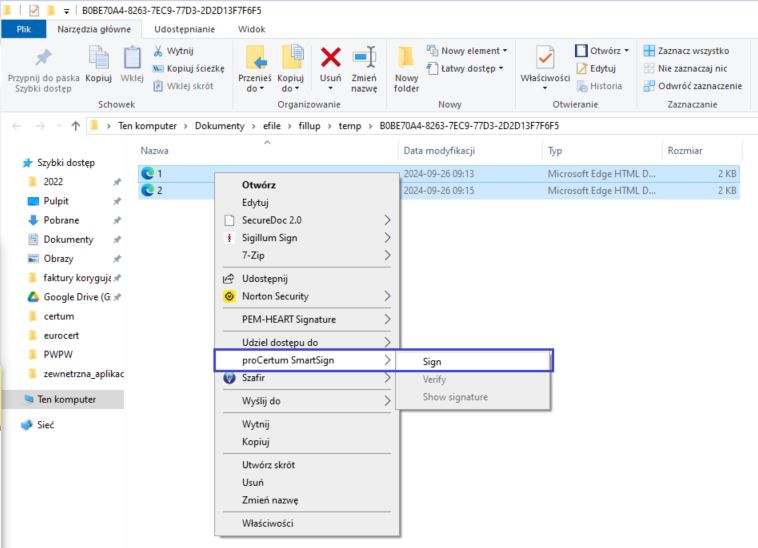Cut selection with Wytnij scissors

click(174, 51)
